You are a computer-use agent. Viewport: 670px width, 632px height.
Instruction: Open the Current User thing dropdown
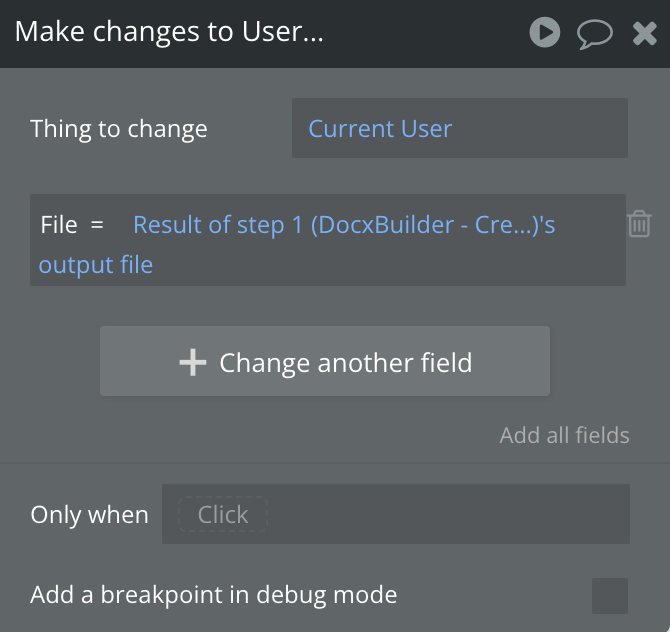459,128
